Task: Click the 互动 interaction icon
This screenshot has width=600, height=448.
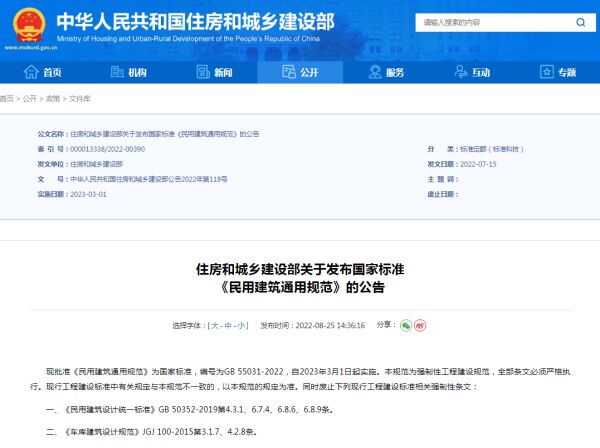Action: (x=460, y=72)
